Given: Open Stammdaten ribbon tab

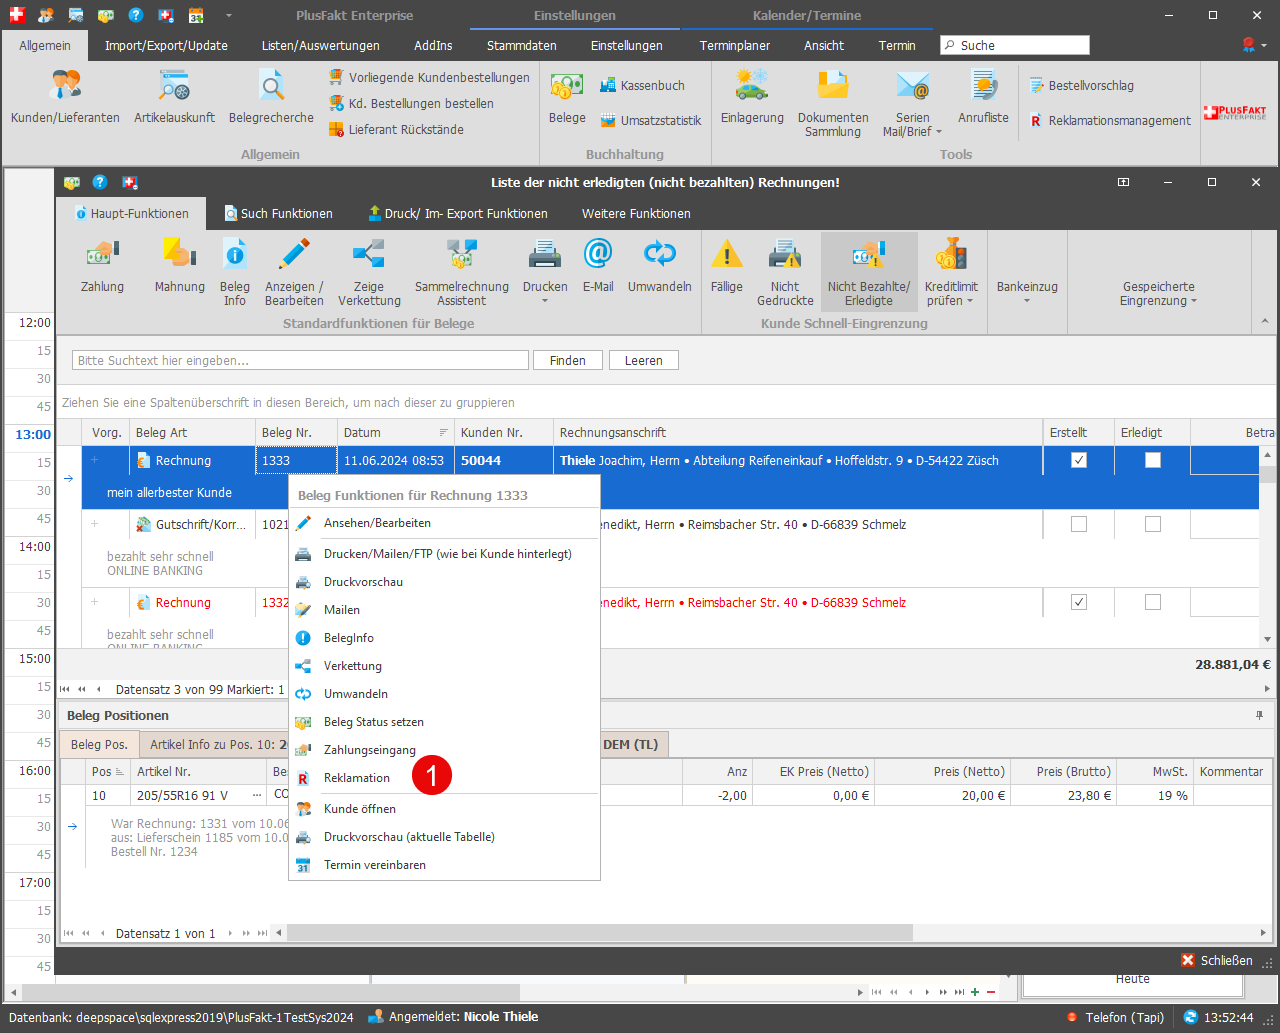Looking at the screenshot, I should 520,45.
